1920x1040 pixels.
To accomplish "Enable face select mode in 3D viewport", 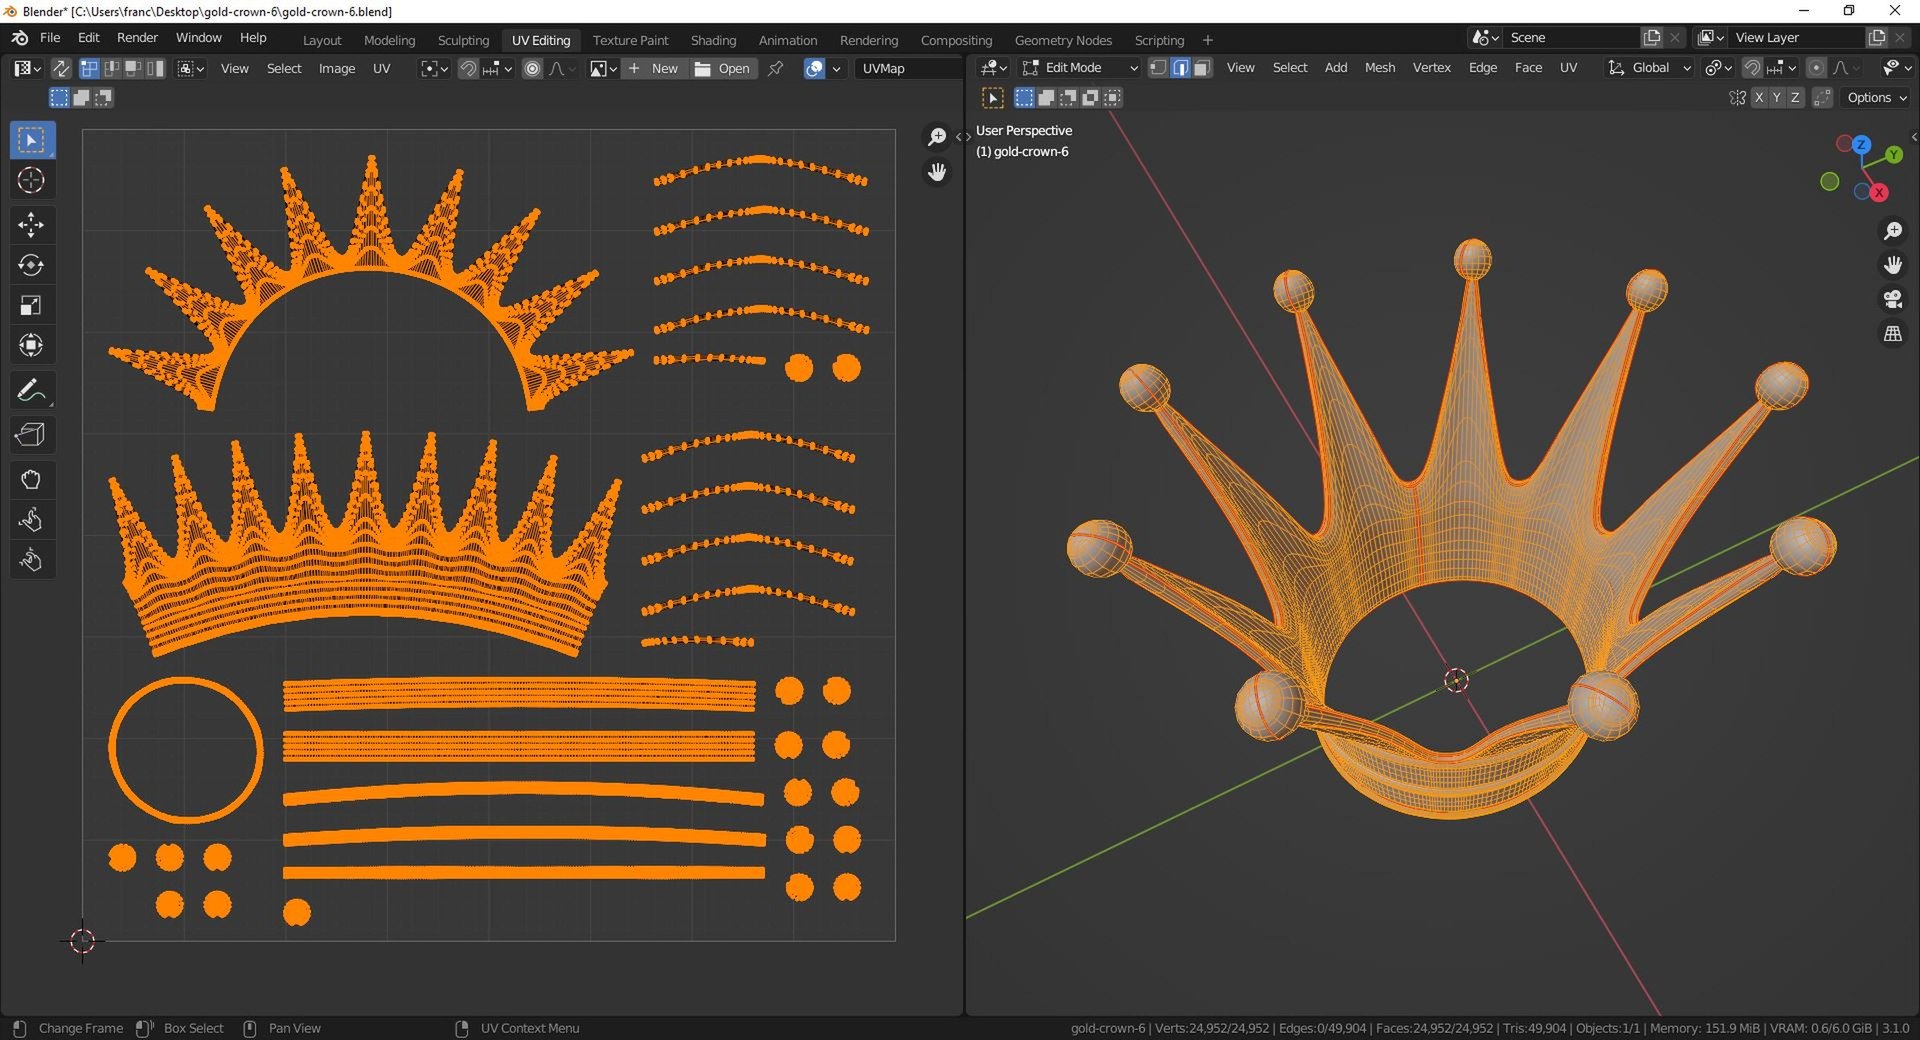I will point(1202,67).
